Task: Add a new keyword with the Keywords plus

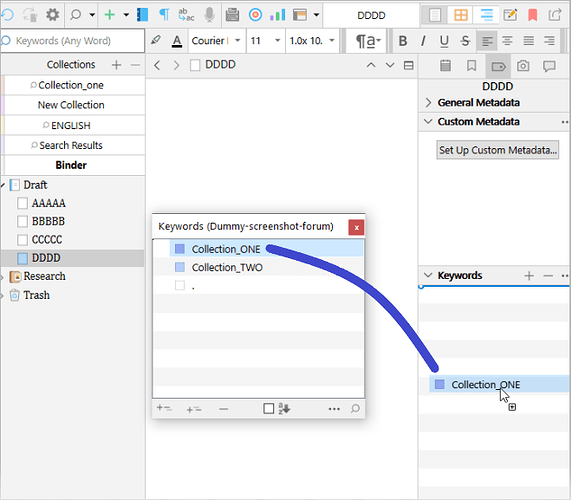Action: coord(529,276)
